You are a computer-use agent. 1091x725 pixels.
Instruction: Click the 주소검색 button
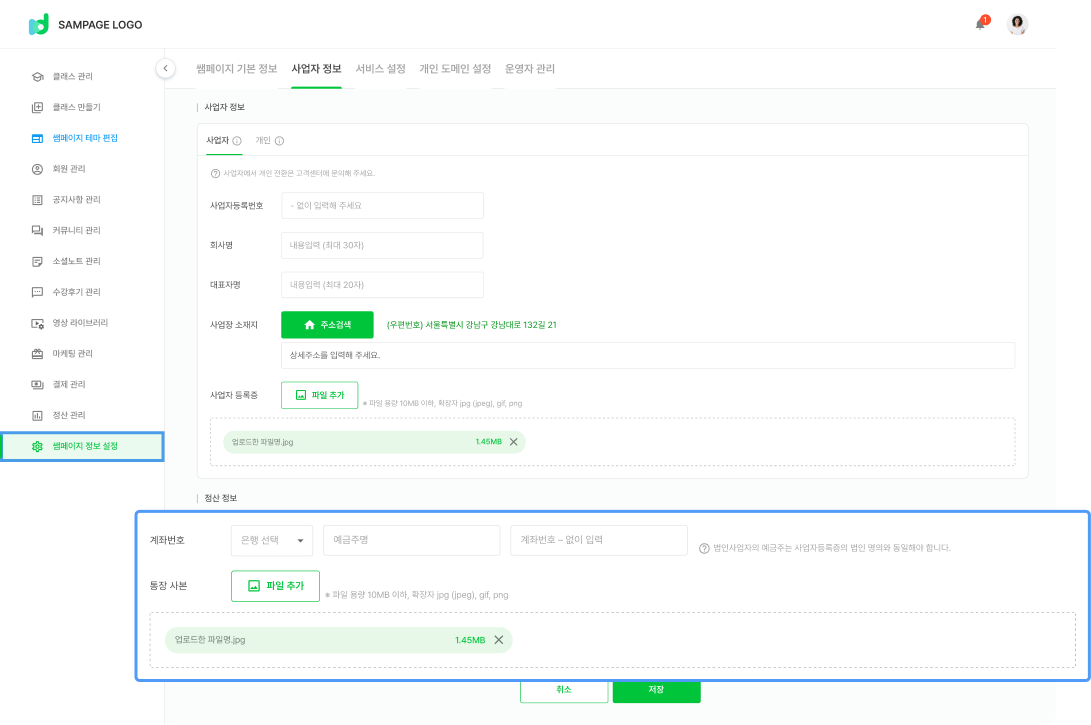click(327, 325)
